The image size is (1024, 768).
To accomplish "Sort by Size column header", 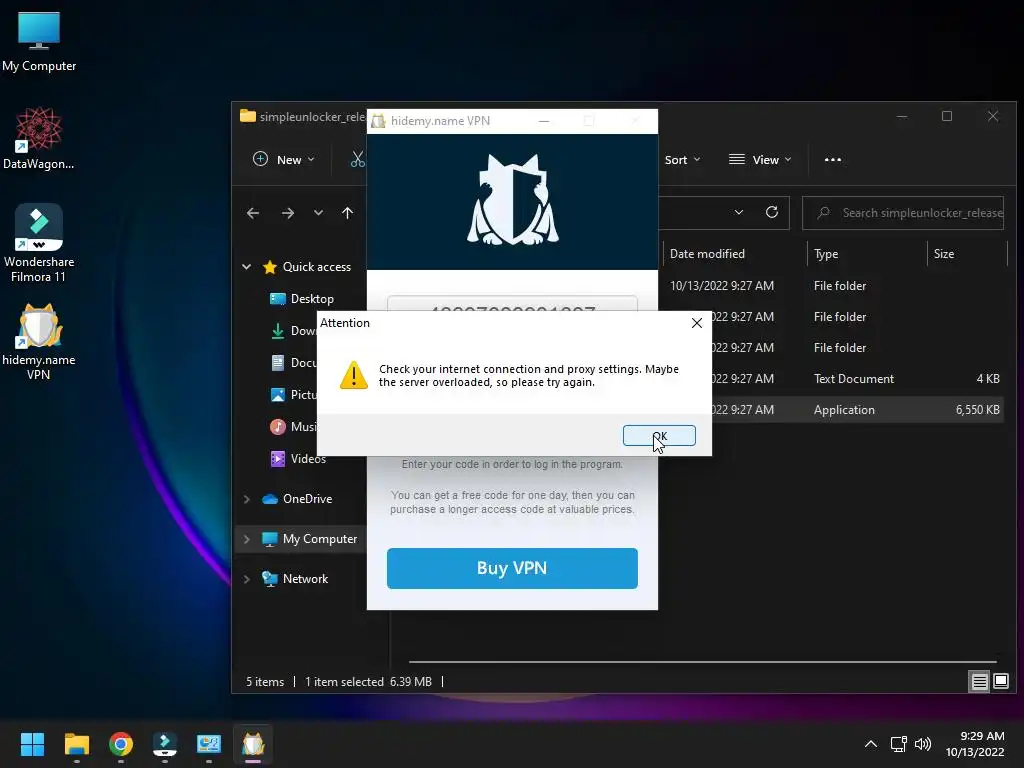I will pos(944,254).
